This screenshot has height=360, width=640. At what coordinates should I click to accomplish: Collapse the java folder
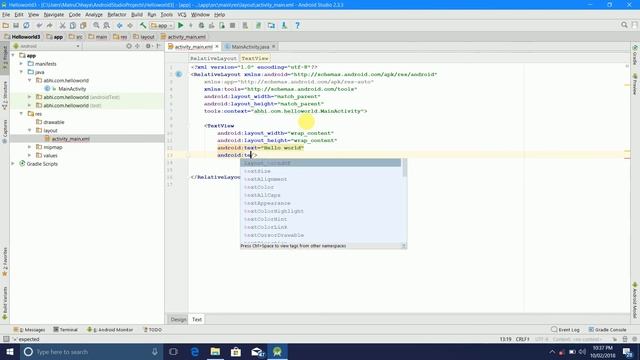21,72
